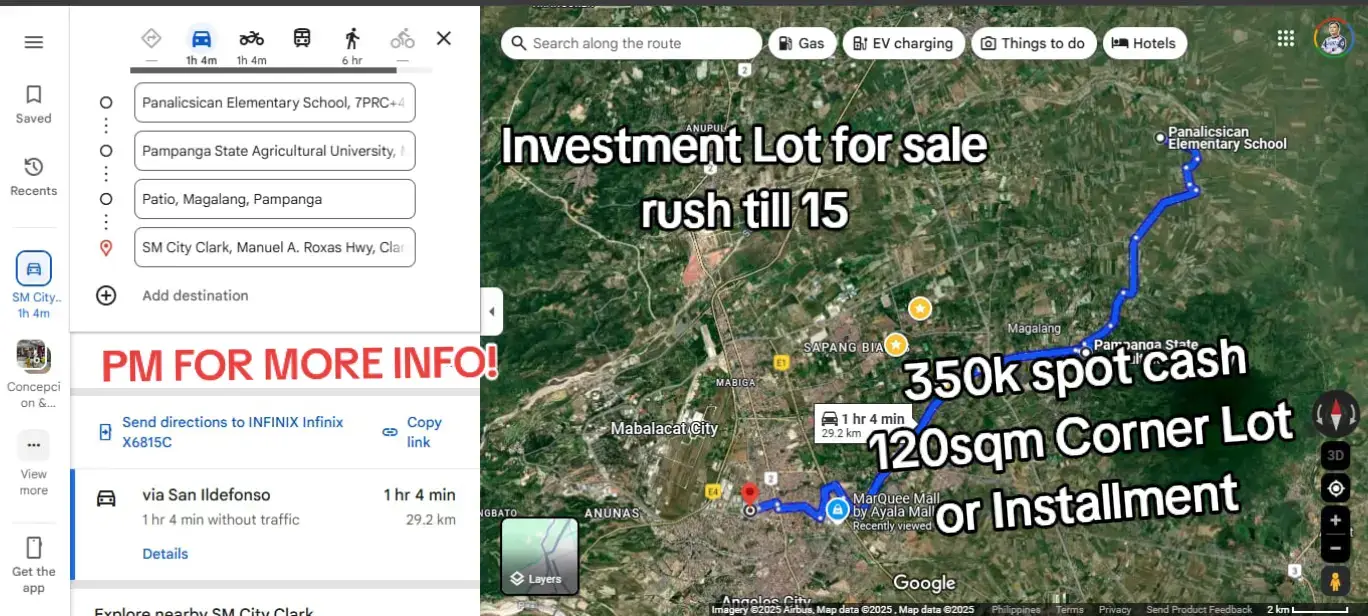Screen dimensions: 1368x616
Task: Zoom out on the map
Action: pos(1335,548)
